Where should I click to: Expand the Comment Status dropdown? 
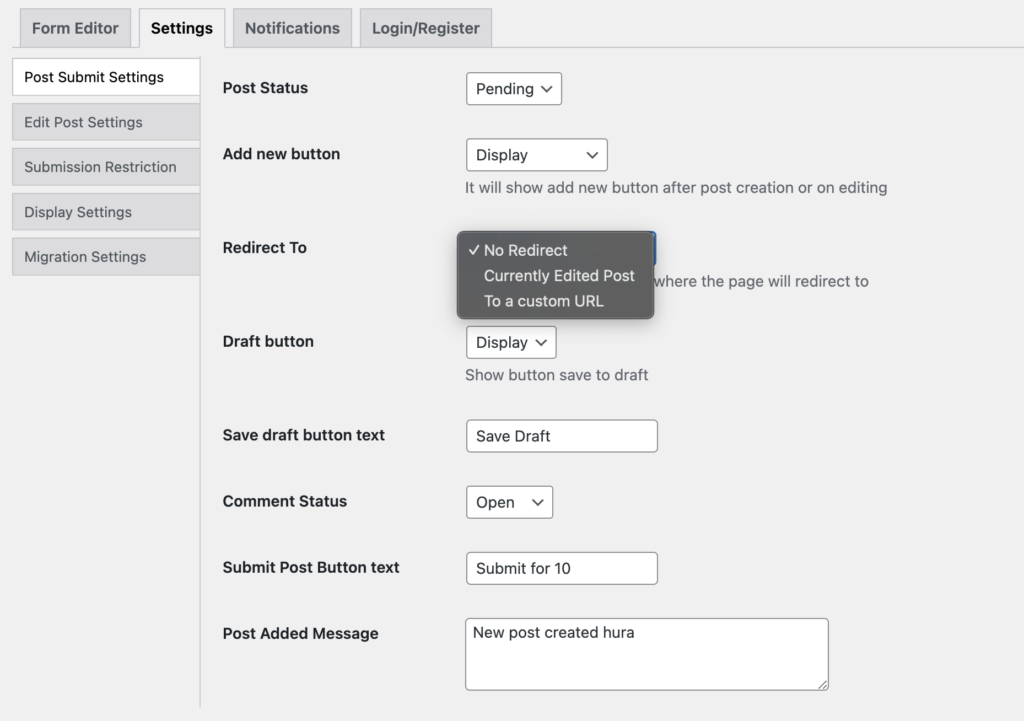click(x=508, y=502)
